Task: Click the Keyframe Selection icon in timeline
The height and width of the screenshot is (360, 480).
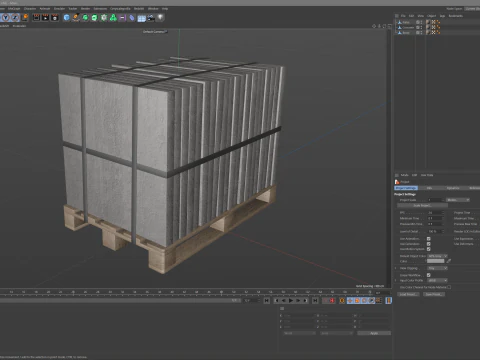Action: [x=342, y=301]
